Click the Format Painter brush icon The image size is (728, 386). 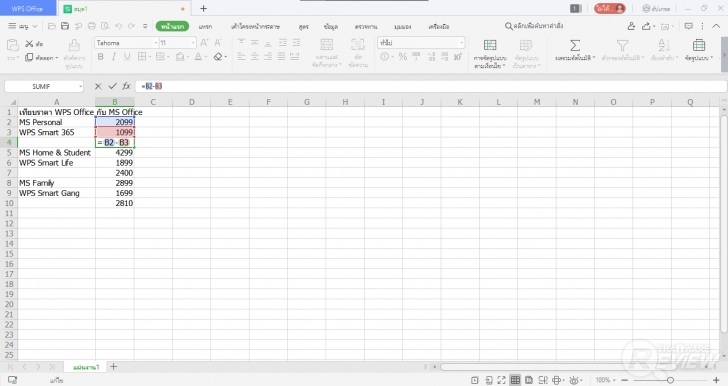click(x=73, y=45)
